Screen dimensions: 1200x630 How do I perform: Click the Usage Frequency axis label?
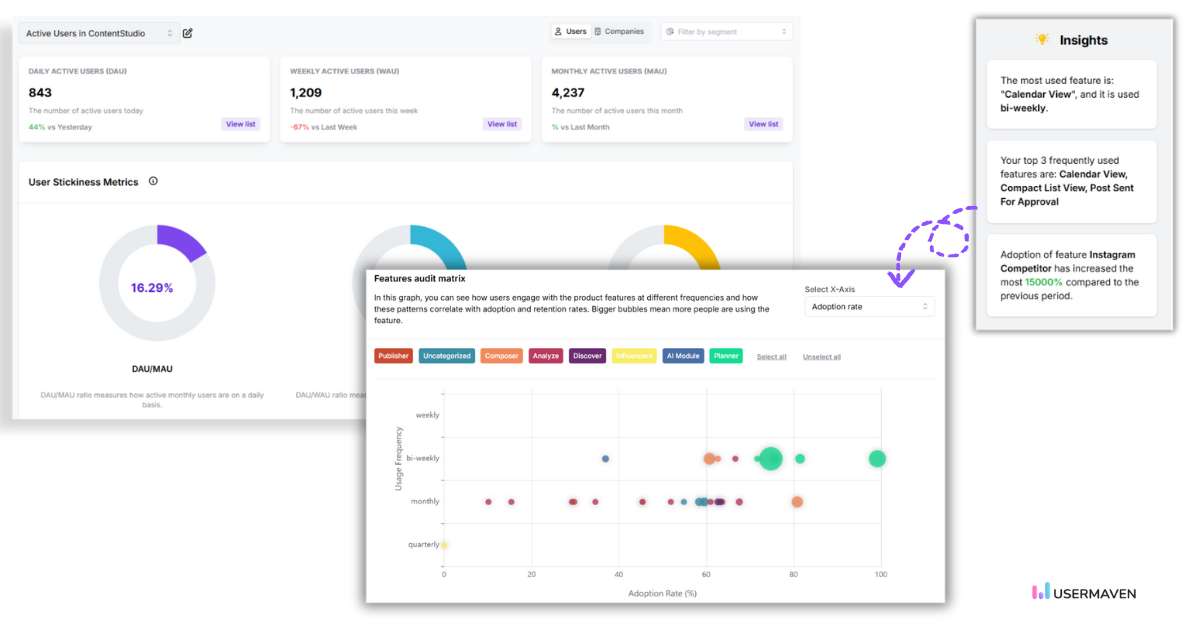398,458
